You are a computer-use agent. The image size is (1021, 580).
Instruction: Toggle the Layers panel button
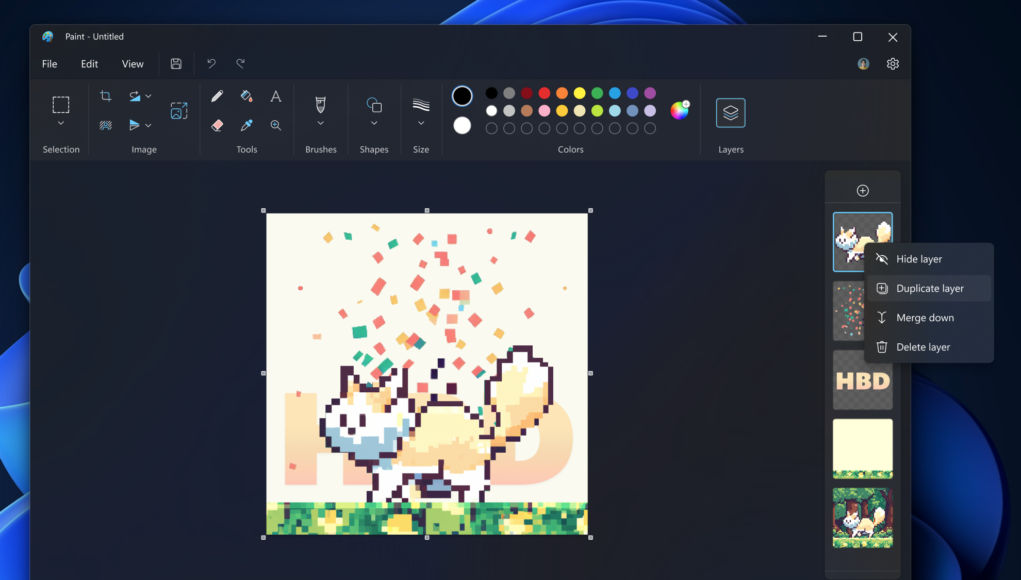731,113
